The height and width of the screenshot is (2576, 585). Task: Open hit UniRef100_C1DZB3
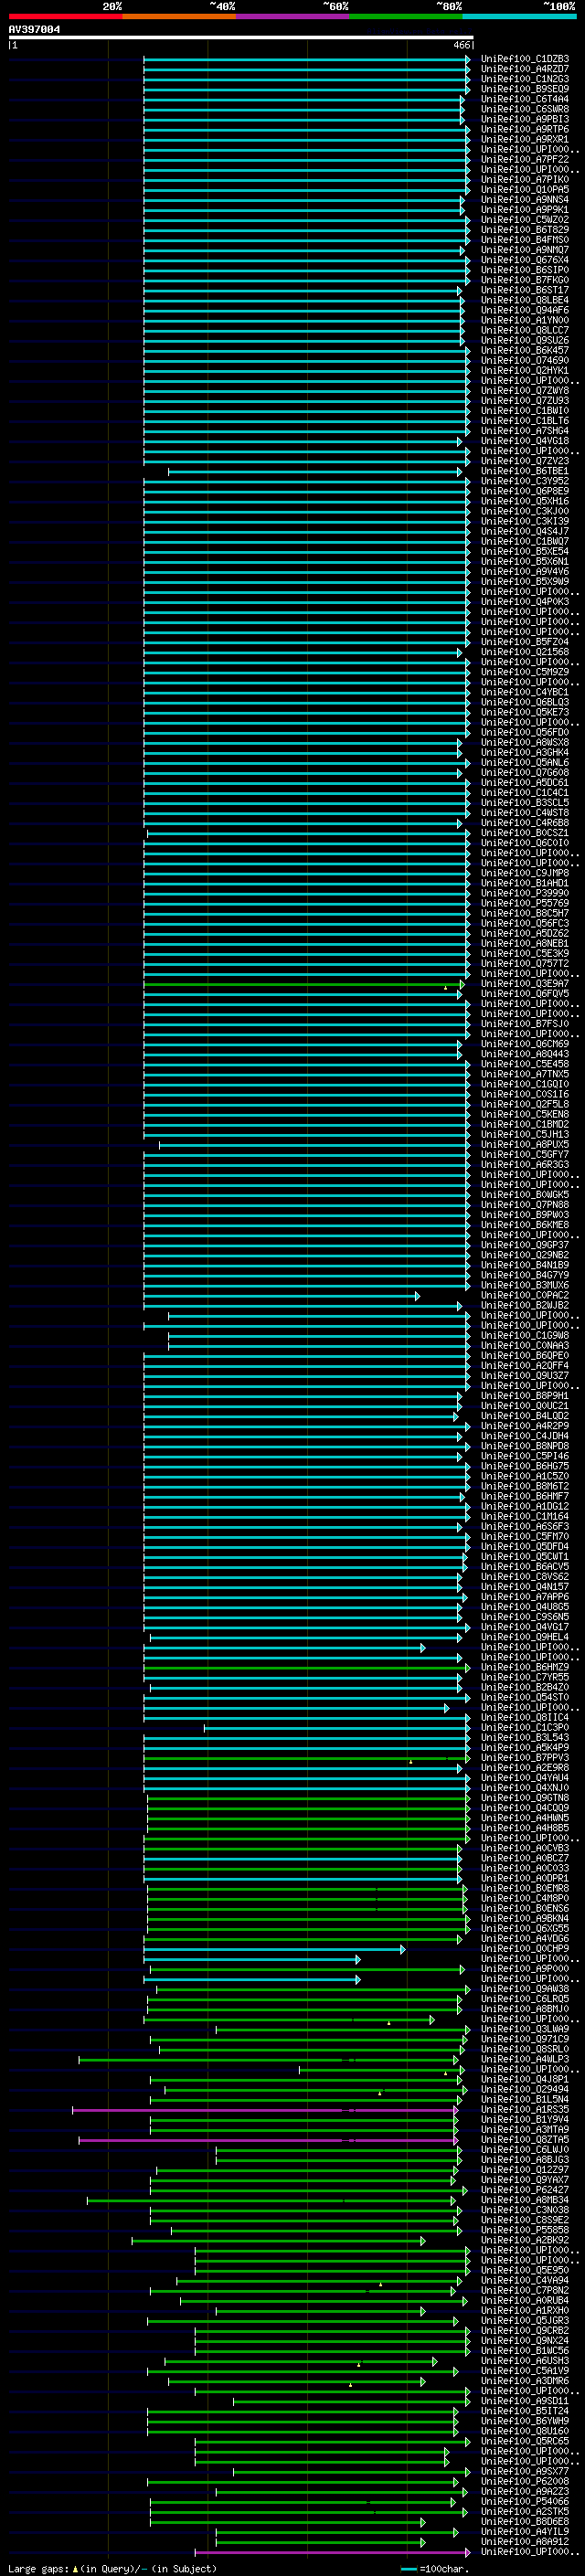[x=525, y=59]
